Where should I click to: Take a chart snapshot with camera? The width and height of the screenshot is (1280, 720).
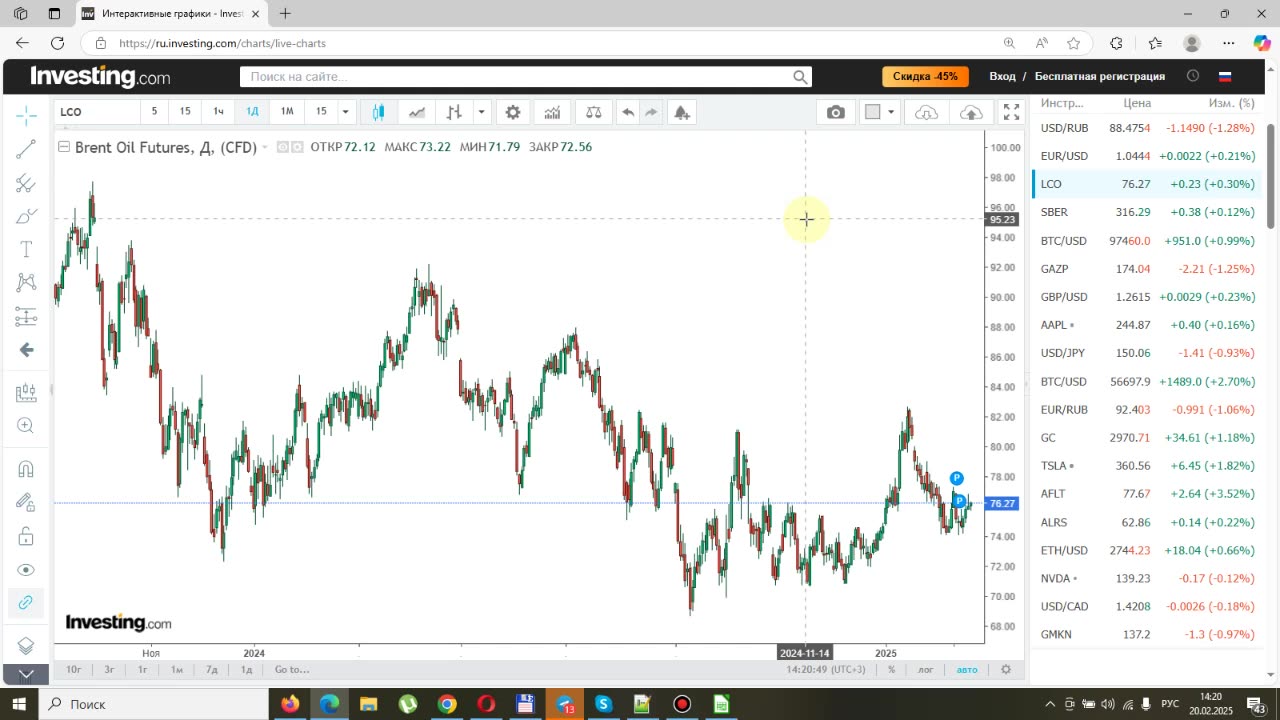(836, 112)
